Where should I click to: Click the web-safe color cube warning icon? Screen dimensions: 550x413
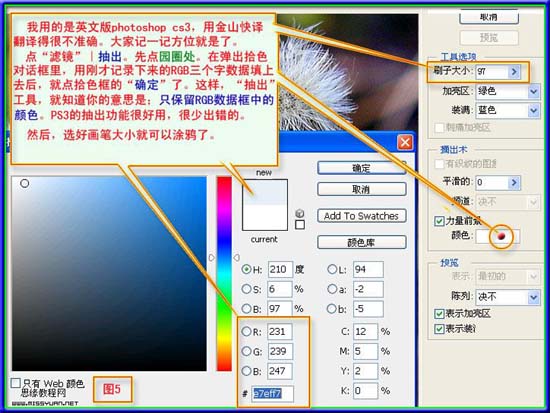(x=300, y=213)
